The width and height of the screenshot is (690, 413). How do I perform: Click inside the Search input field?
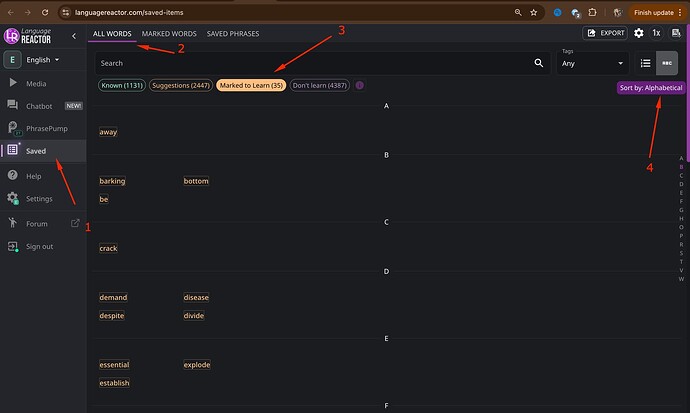point(312,63)
